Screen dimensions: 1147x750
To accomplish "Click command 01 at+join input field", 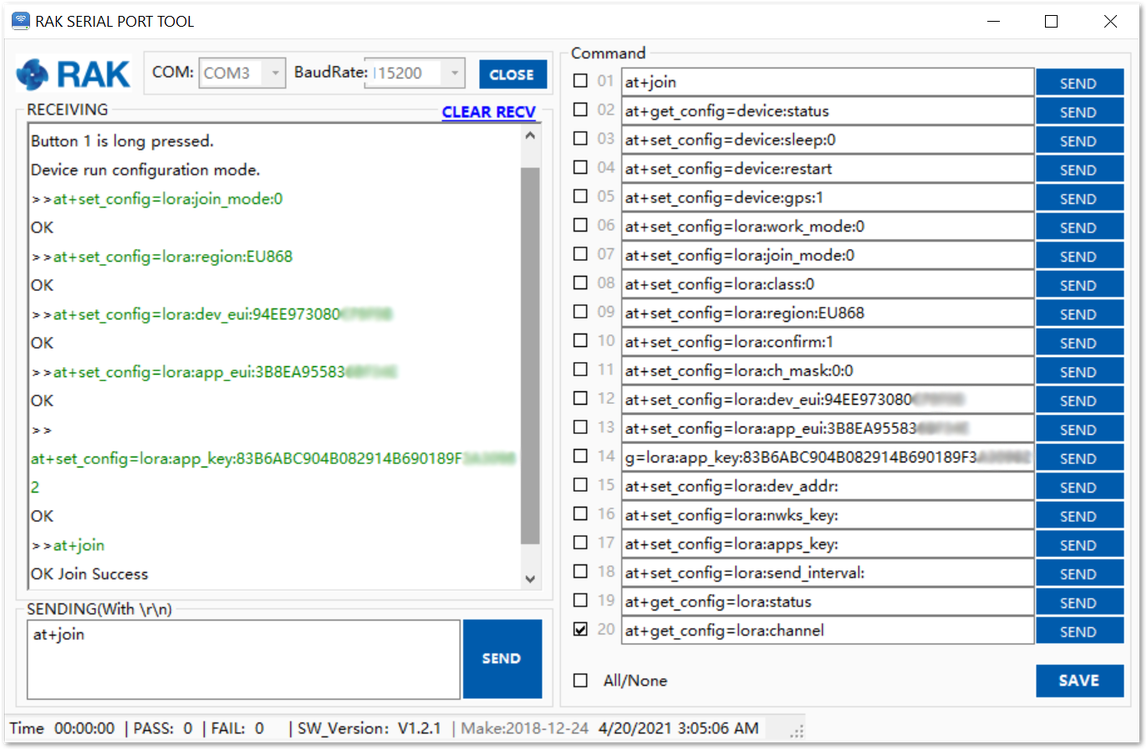I will click(827, 82).
